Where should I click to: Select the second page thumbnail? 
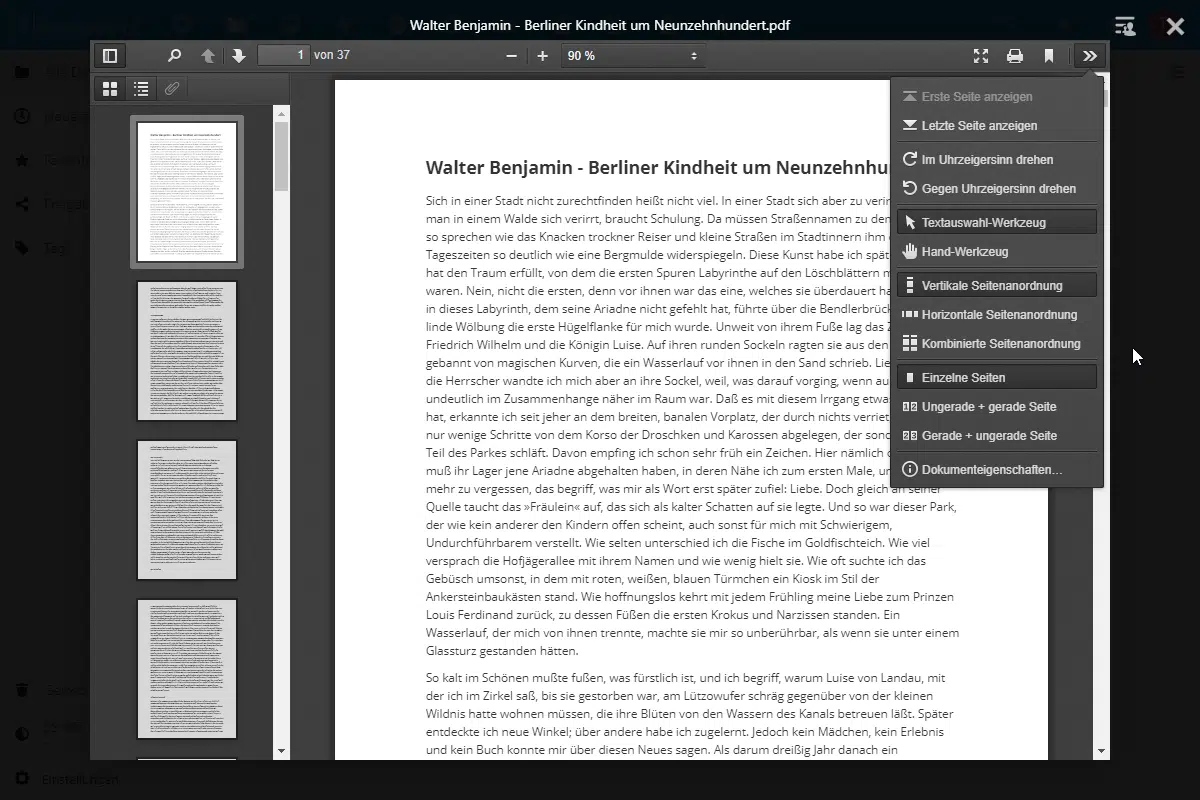[187, 351]
